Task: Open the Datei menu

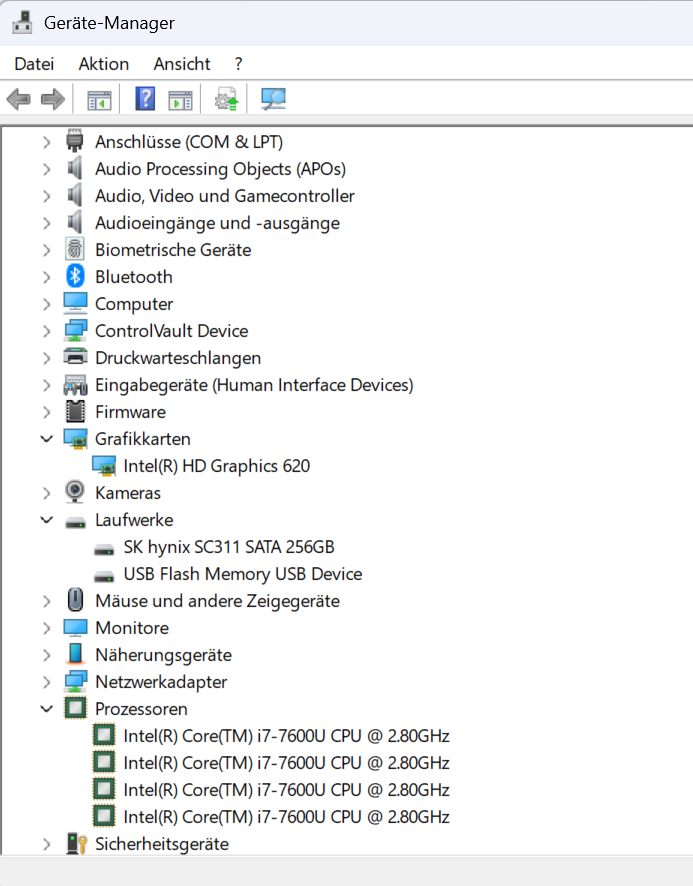Action: click(x=34, y=64)
